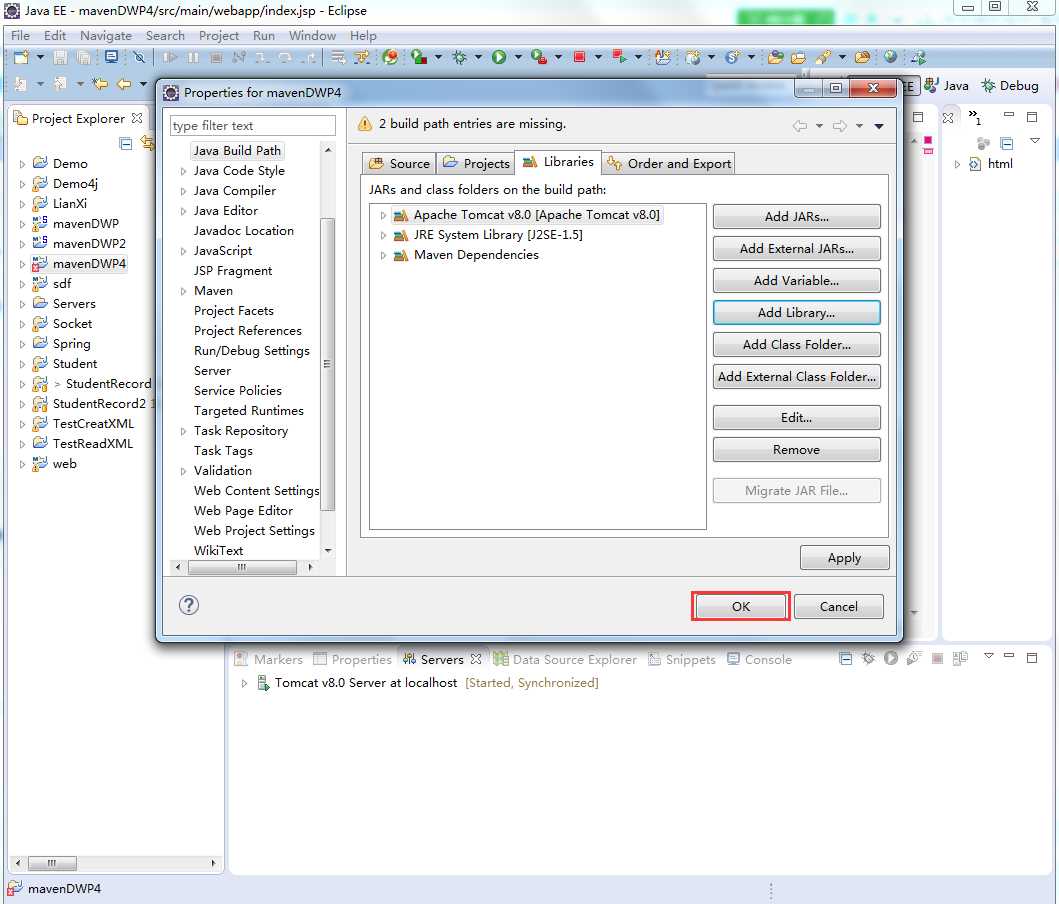Open the Project menu
This screenshot has width=1059, height=904.
pyautogui.click(x=219, y=36)
